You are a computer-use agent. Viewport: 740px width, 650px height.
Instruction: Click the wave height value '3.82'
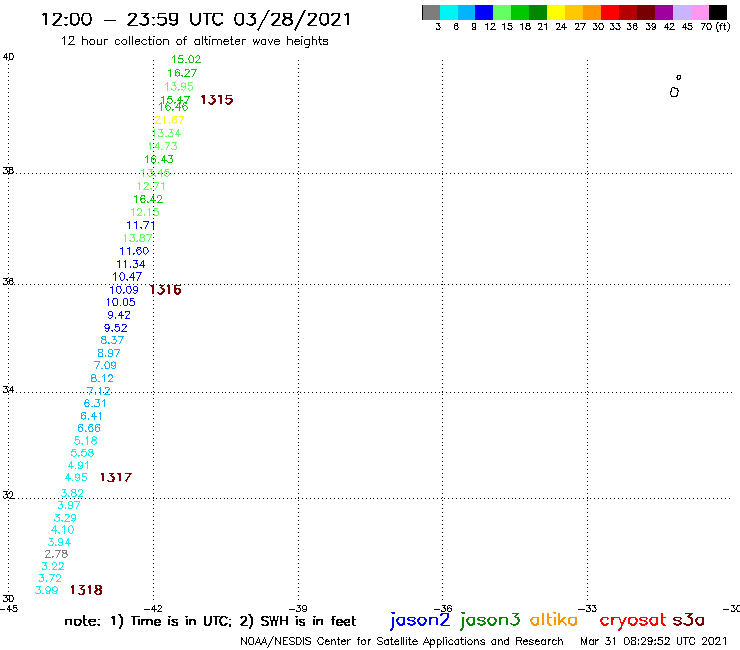72,493
